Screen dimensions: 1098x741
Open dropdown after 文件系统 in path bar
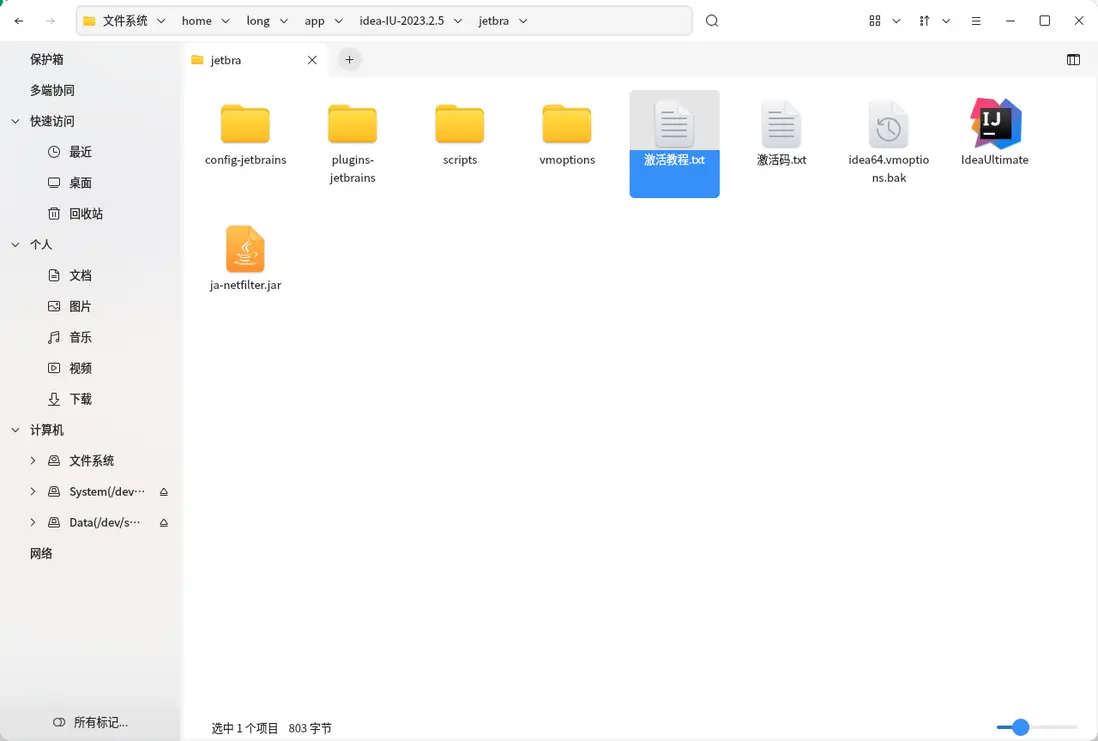click(x=161, y=21)
